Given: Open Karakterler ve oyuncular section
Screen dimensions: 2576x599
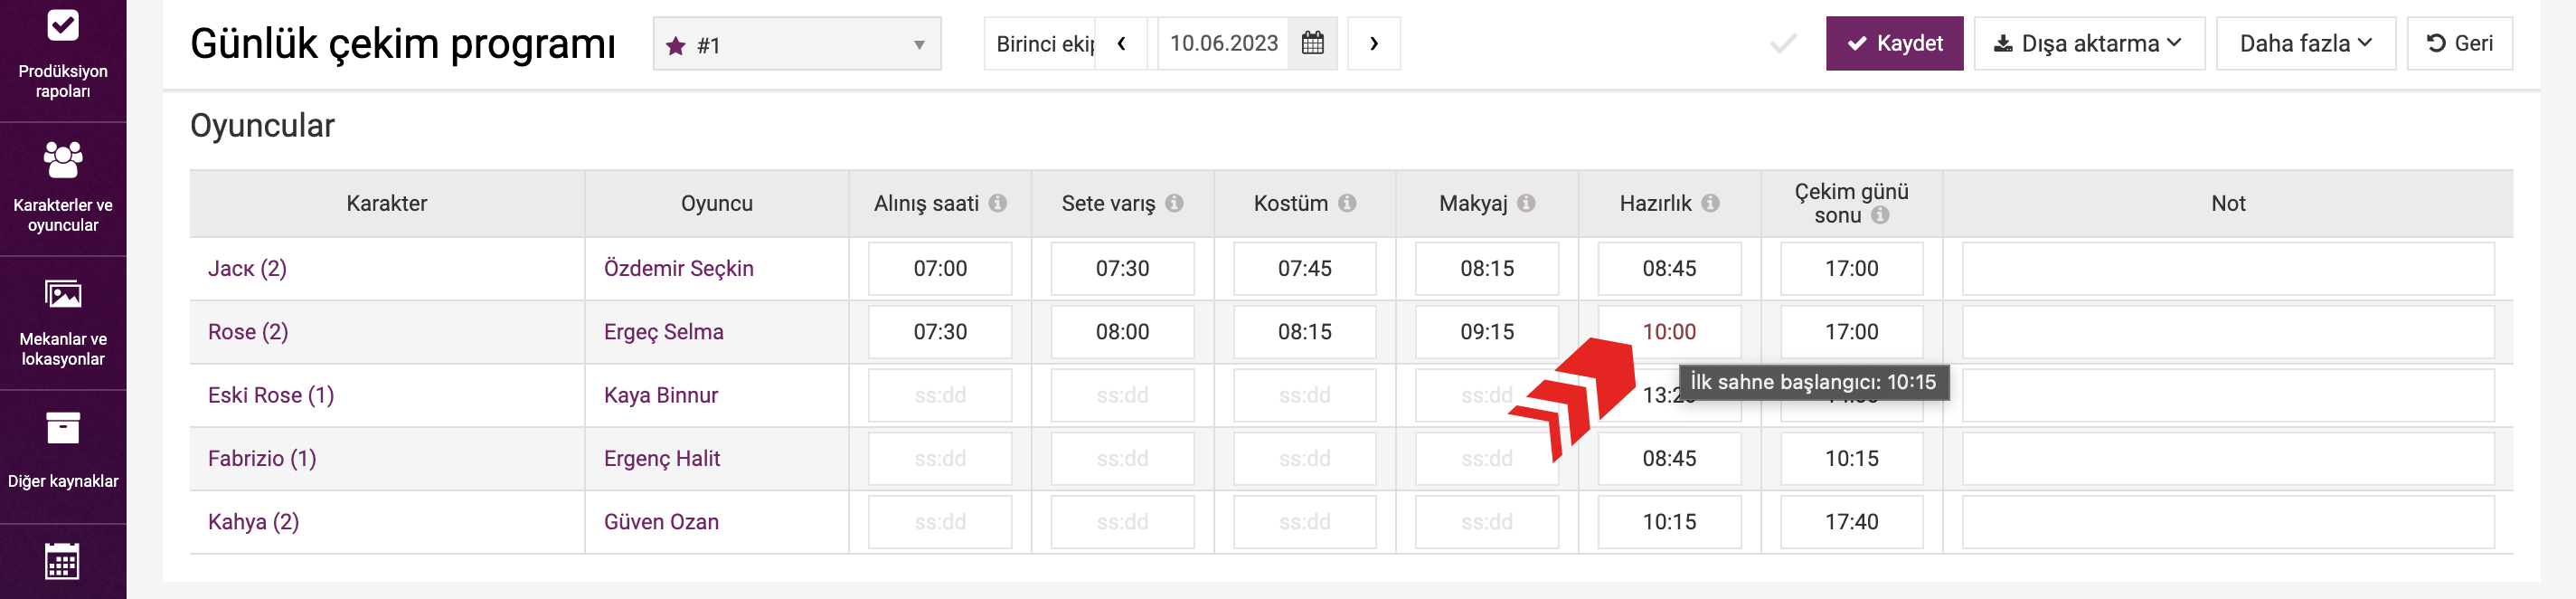Looking at the screenshot, I should tap(63, 189).
